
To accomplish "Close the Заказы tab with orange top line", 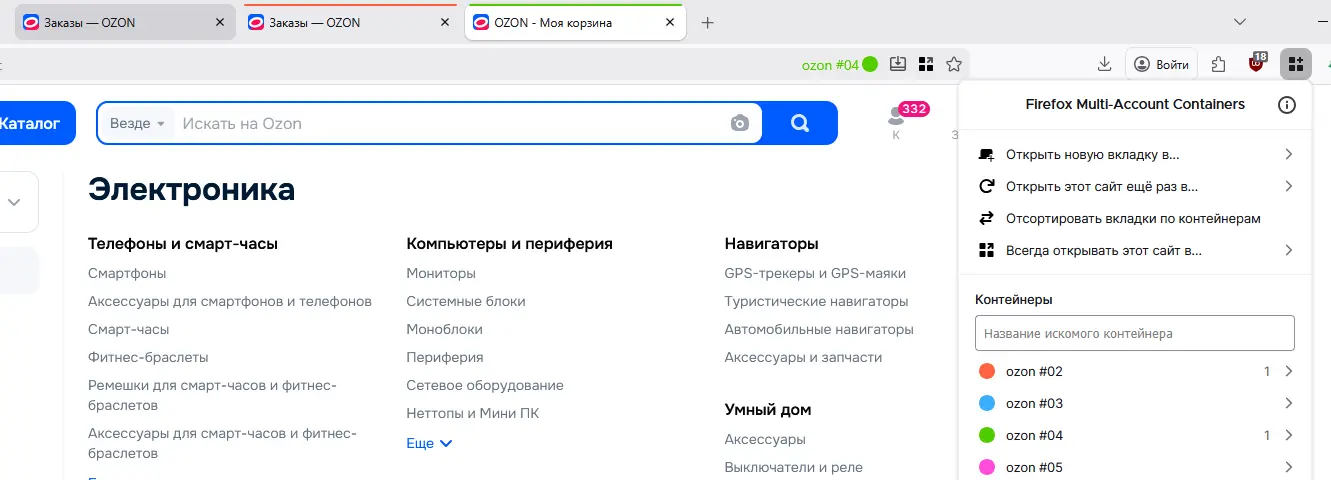I will (x=446, y=22).
